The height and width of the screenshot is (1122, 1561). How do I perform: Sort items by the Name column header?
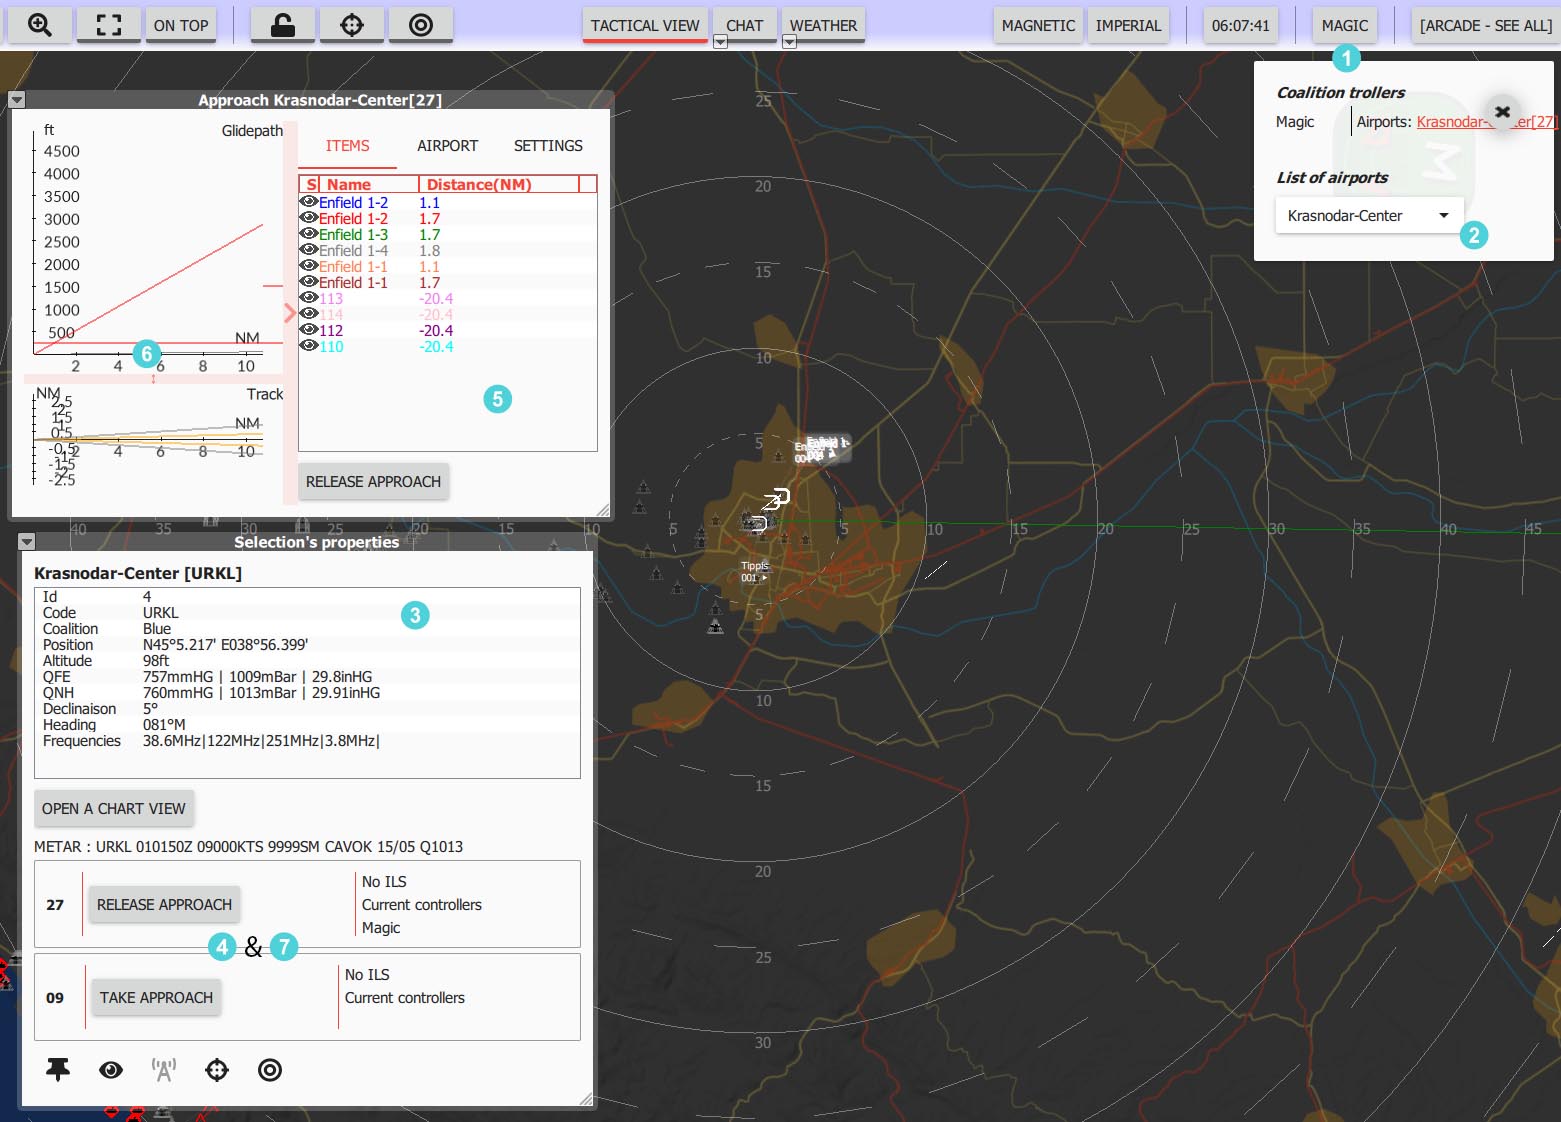click(369, 184)
